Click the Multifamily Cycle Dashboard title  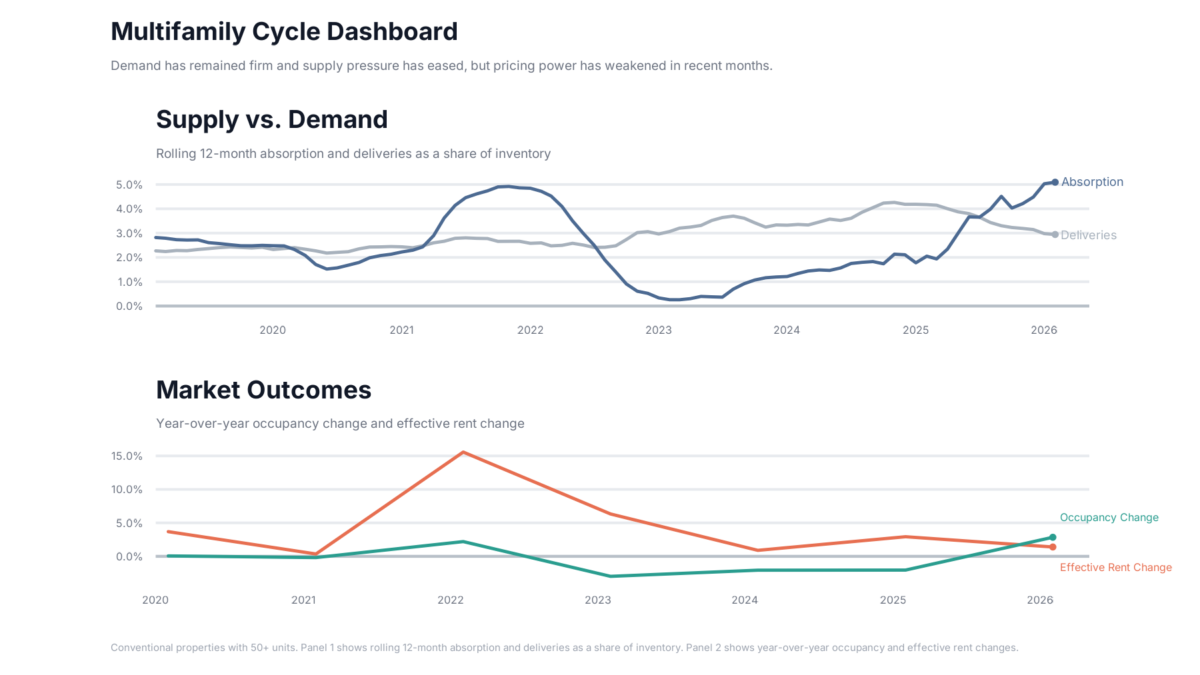[284, 31]
